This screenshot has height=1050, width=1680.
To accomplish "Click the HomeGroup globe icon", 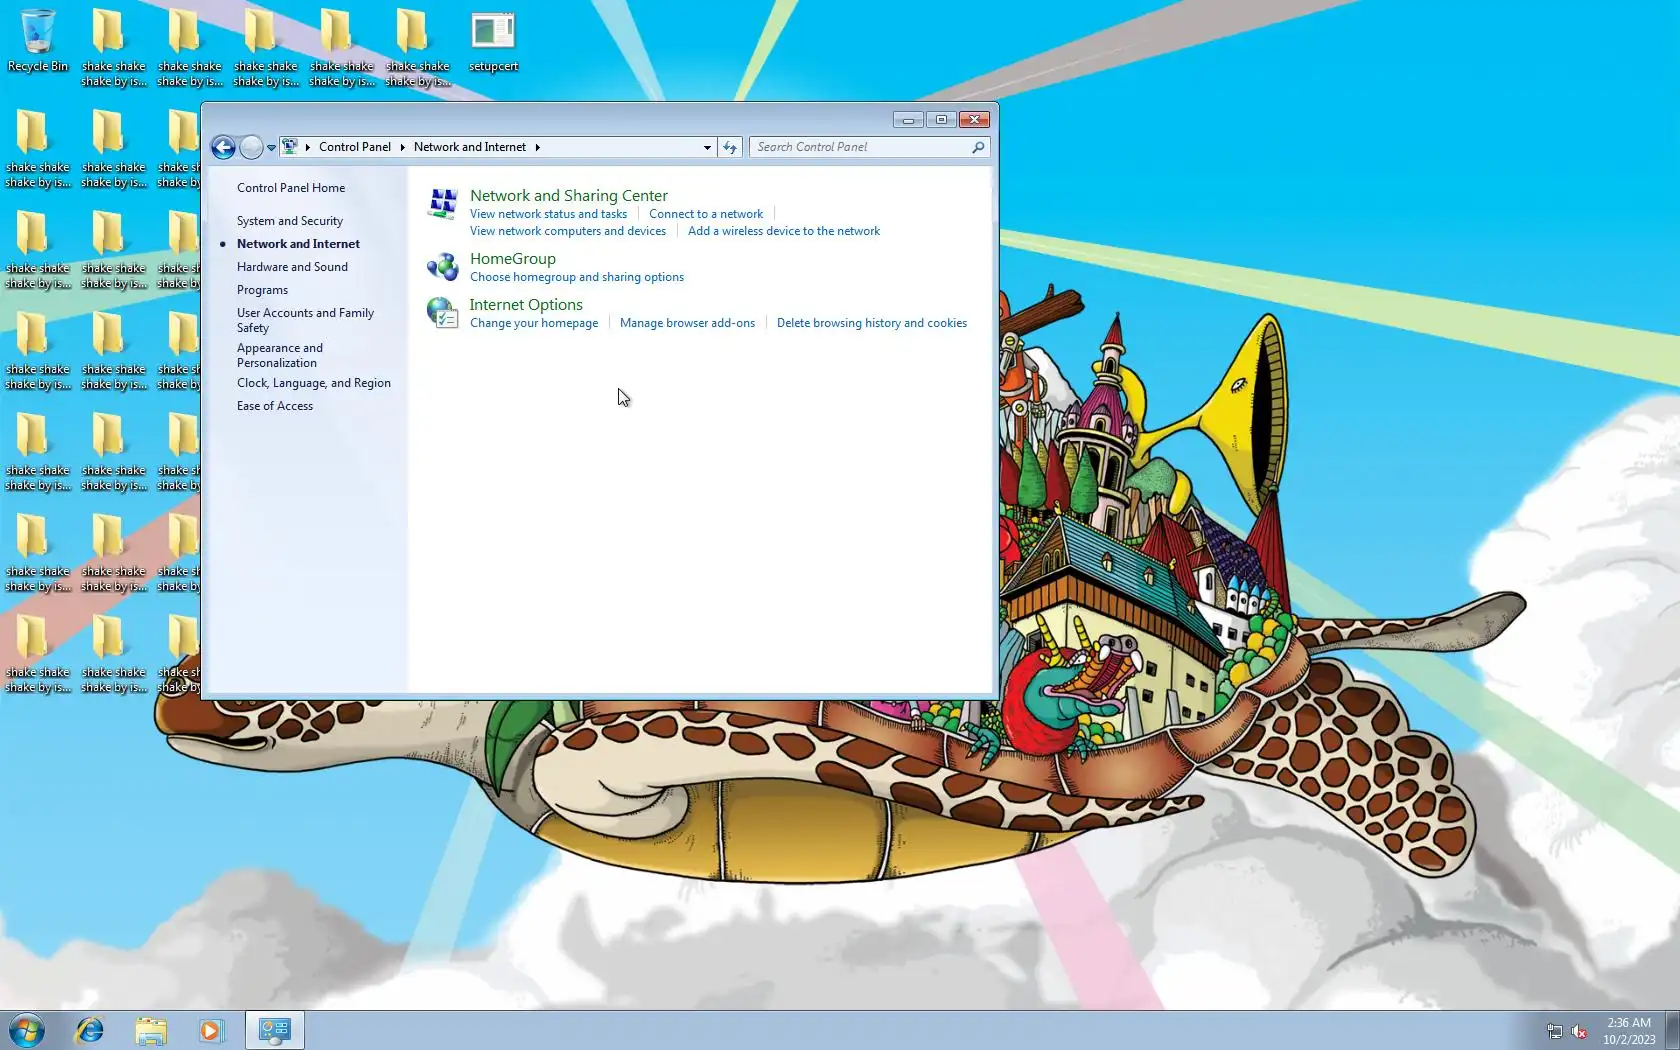I will coord(442,267).
